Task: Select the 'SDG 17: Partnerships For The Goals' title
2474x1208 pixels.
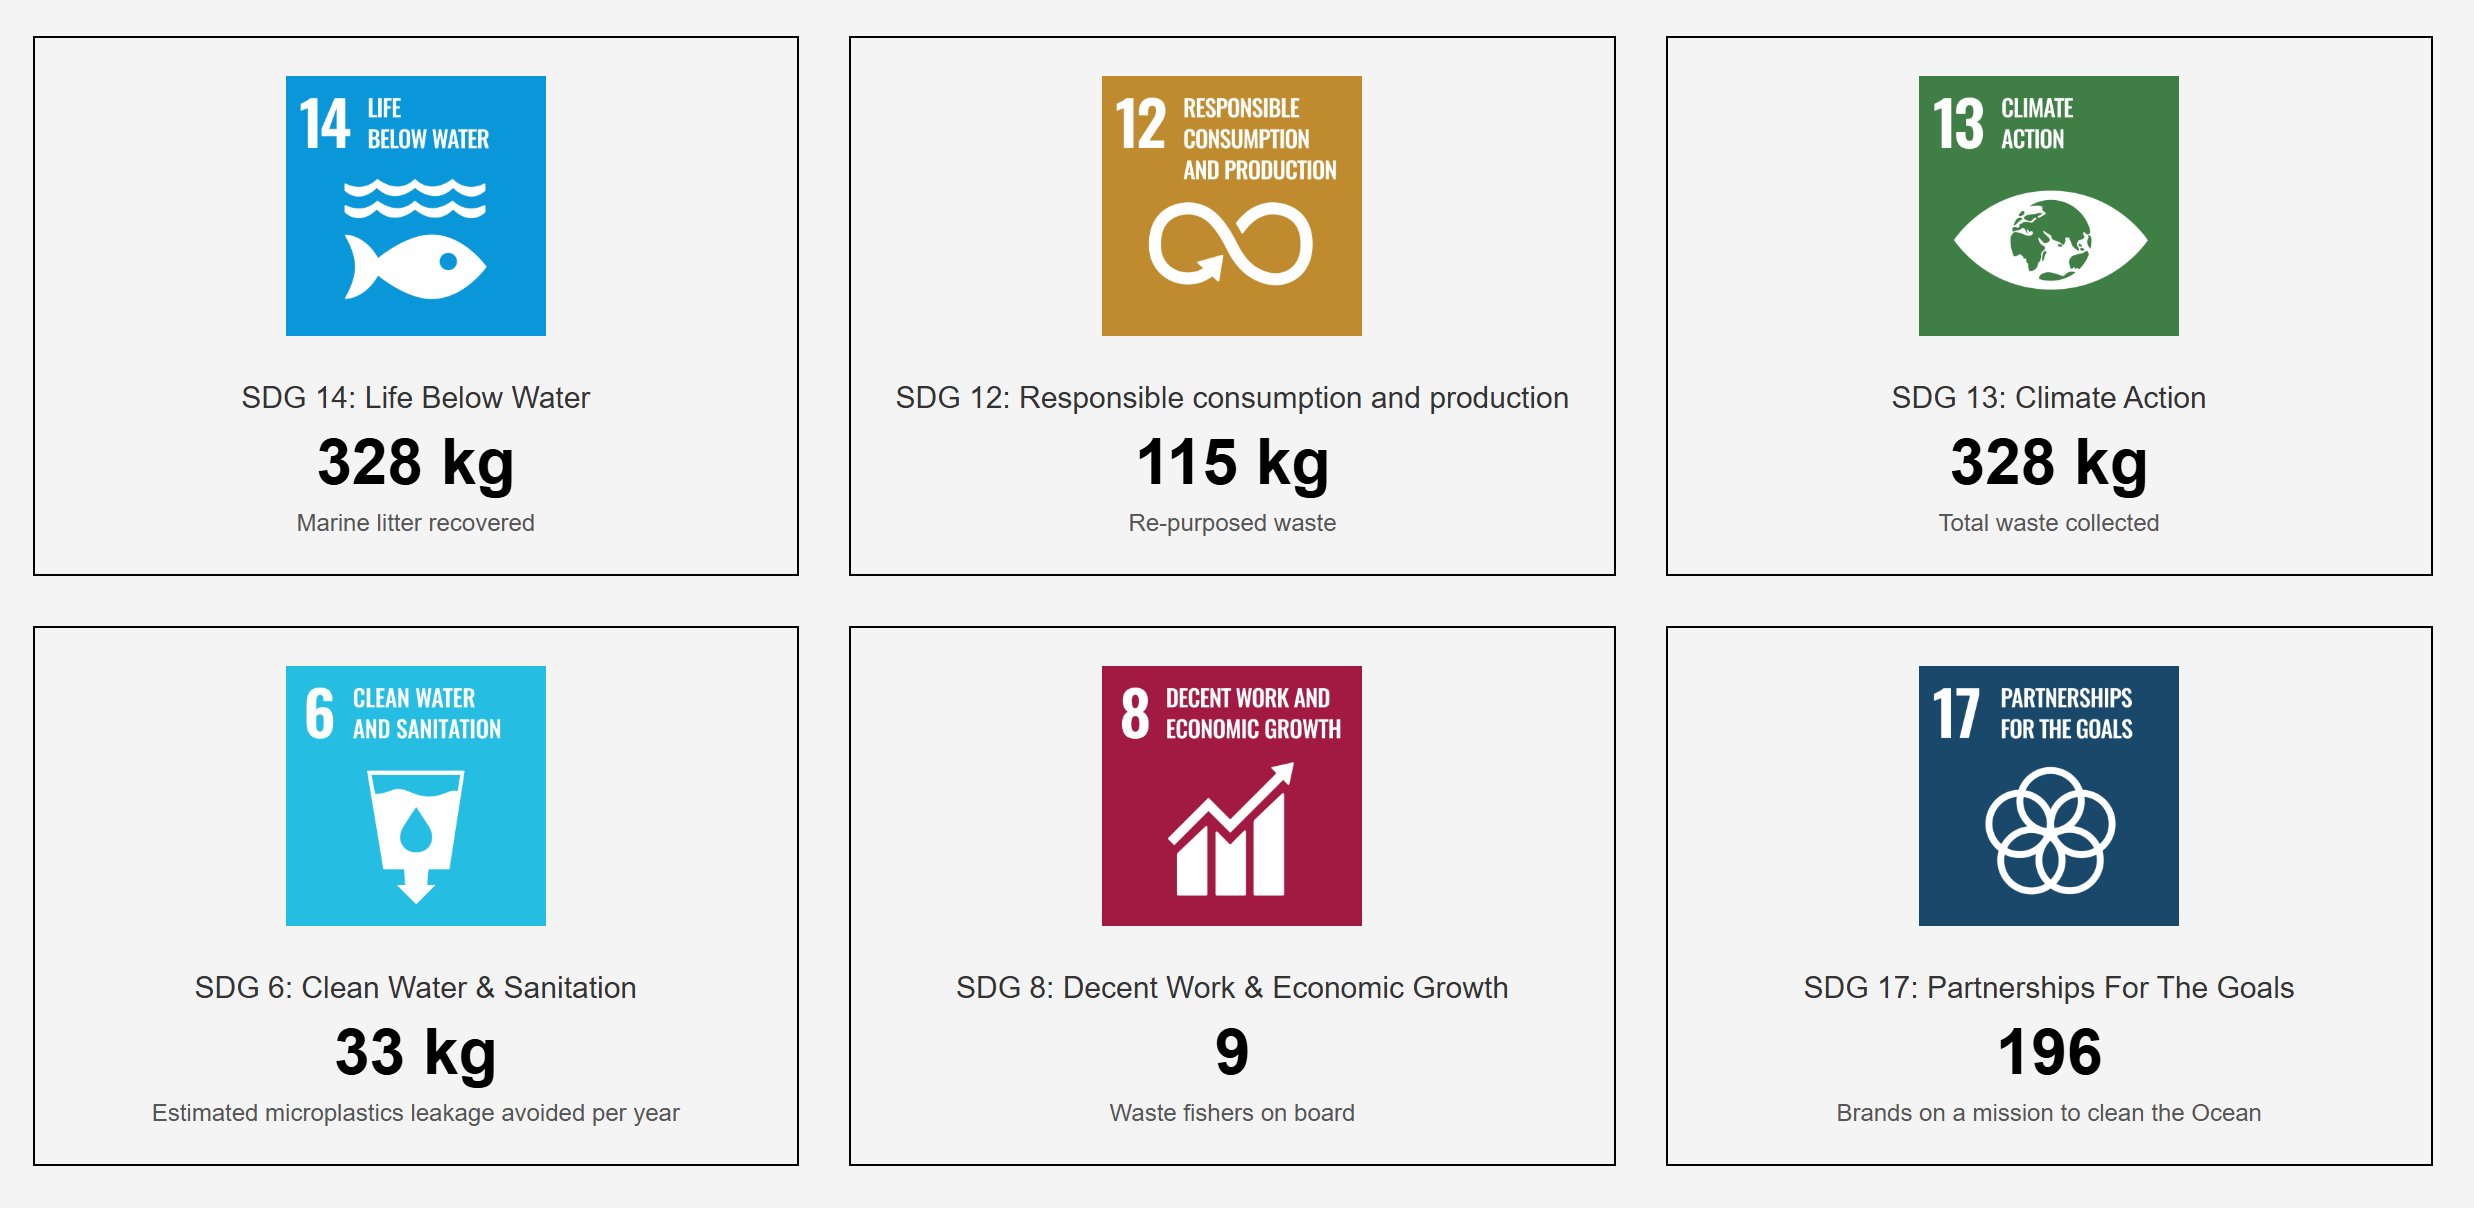Action: 2049,988
